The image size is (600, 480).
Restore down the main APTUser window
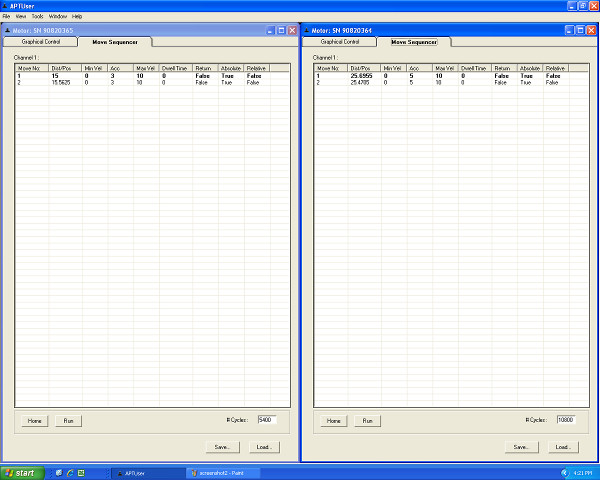point(582,5)
